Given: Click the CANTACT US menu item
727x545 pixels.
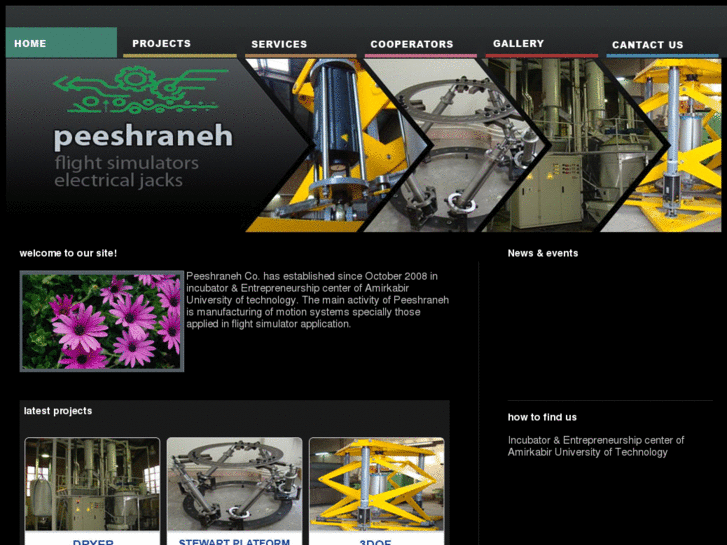Looking at the screenshot, I should [x=662, y=45].
